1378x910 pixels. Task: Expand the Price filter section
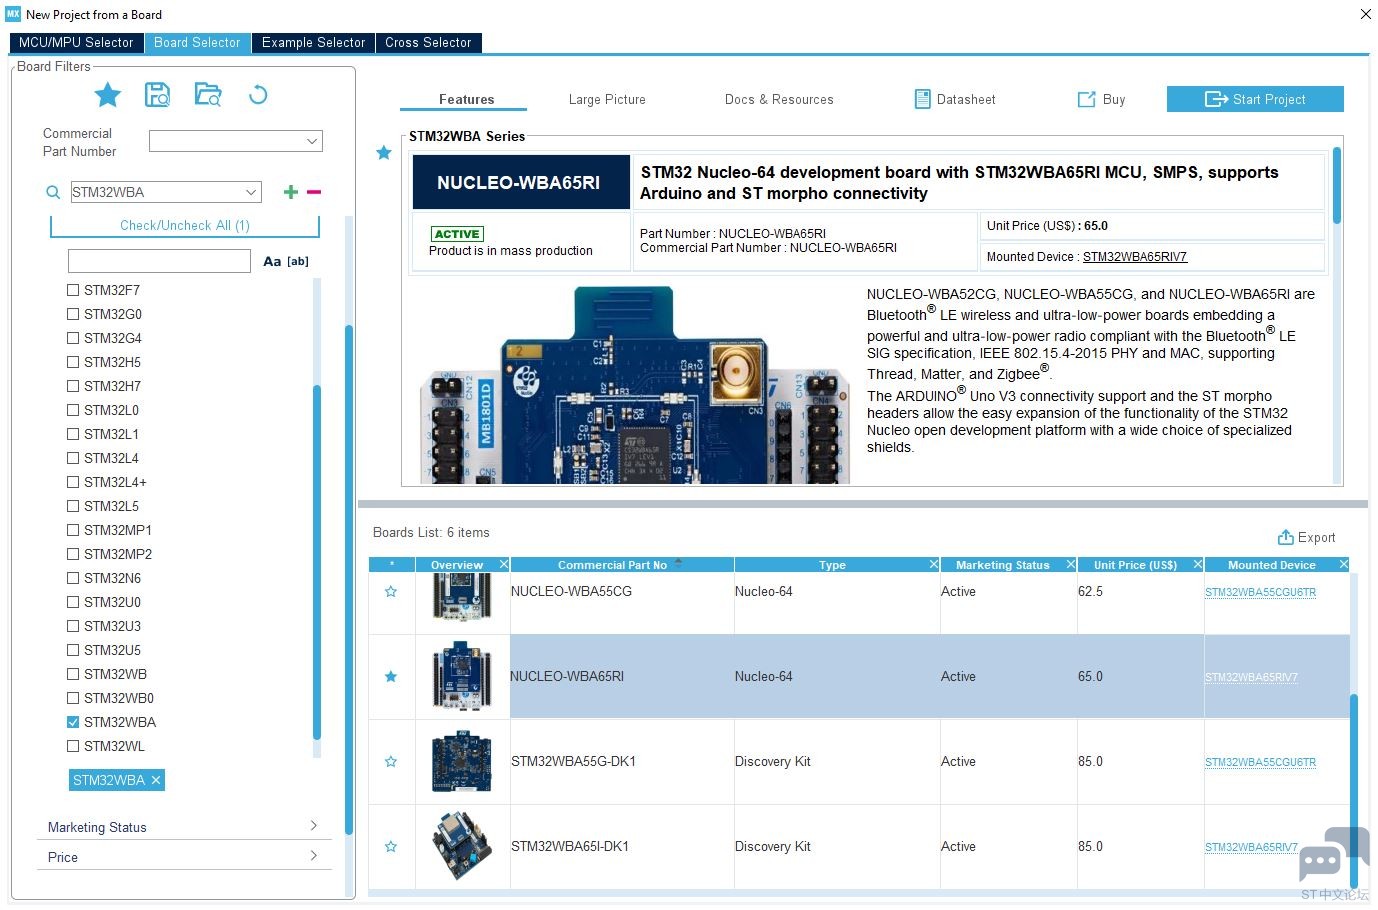[184, 857]
